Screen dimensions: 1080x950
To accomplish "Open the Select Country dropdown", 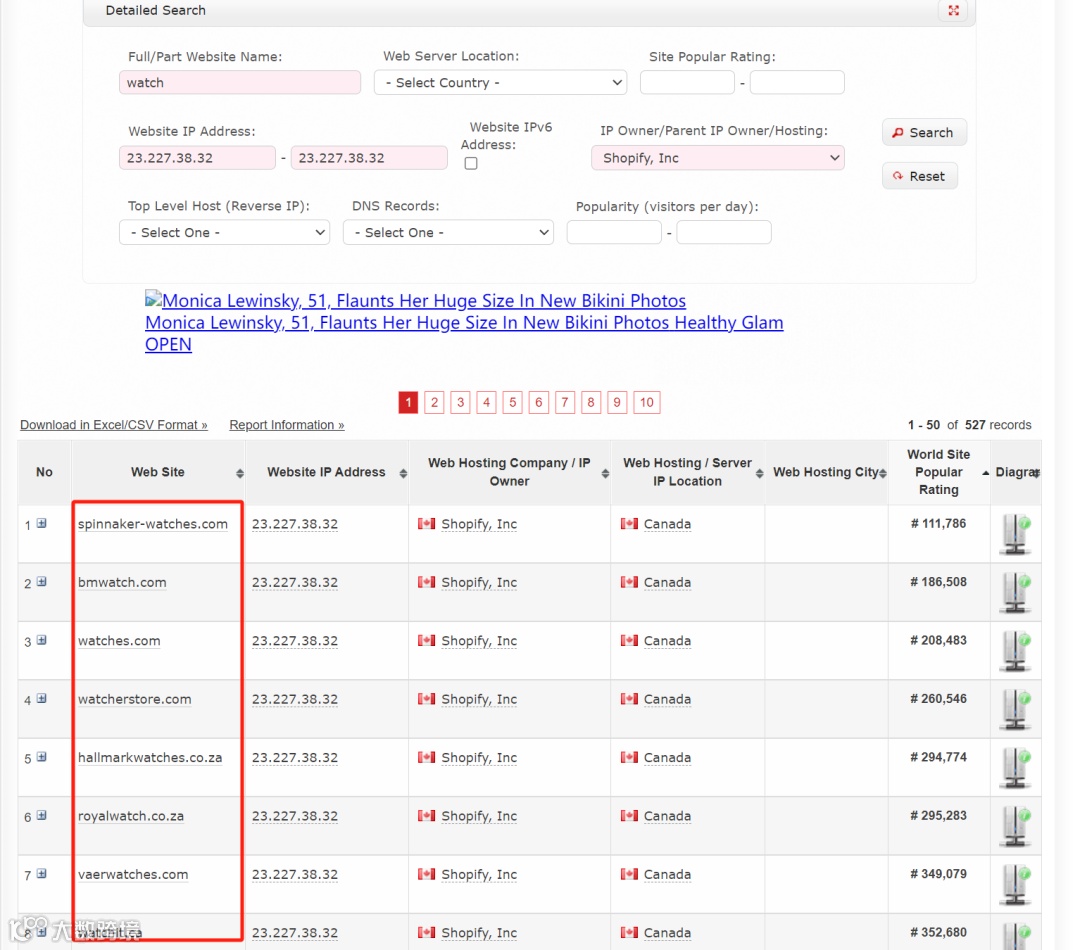I will point(501,83).
